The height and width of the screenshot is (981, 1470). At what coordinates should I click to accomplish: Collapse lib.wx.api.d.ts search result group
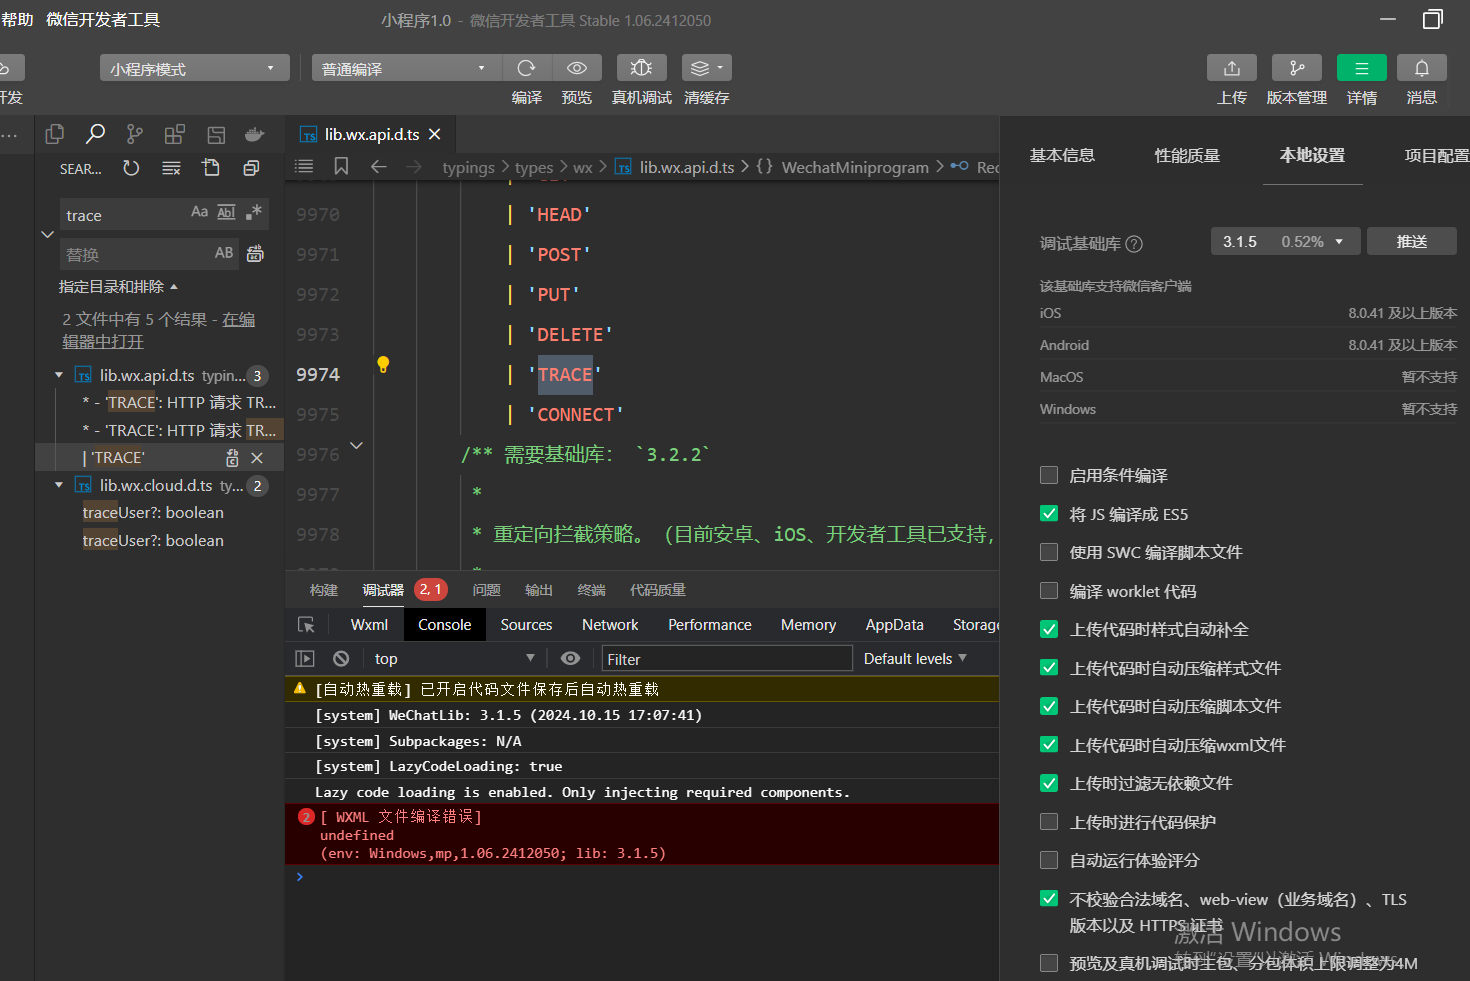(59, 375)
